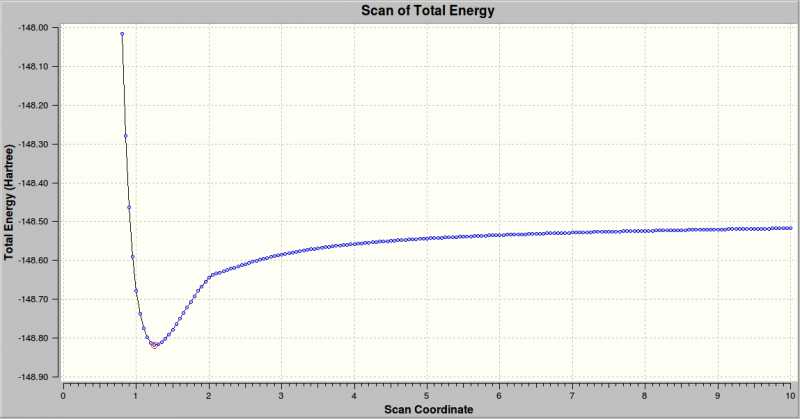
Task: Click the x-axis tick label 4
Action: point(354,396)
